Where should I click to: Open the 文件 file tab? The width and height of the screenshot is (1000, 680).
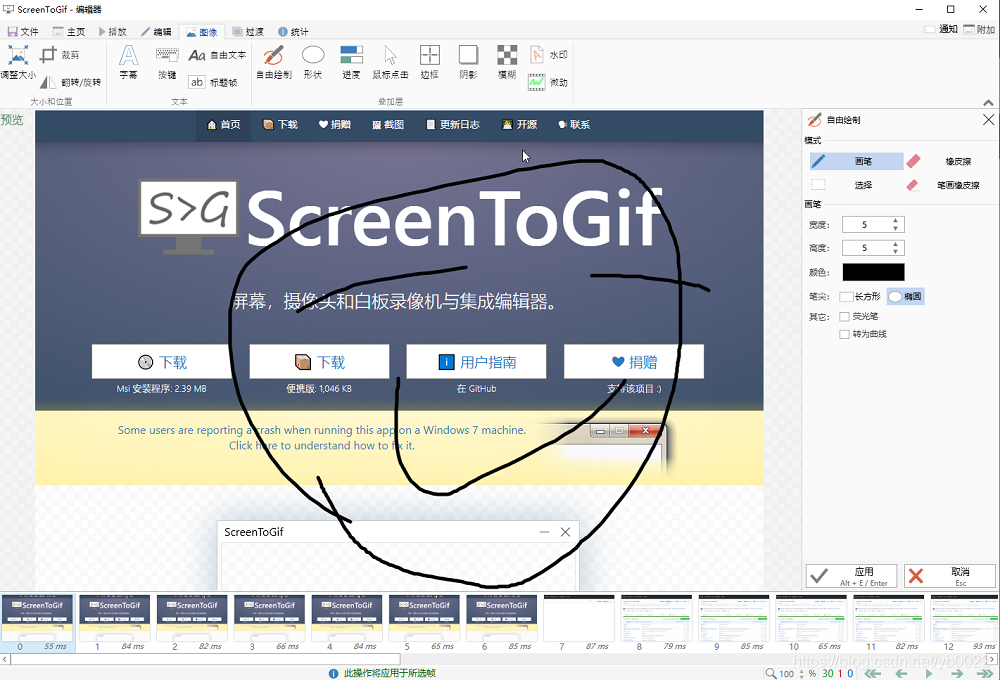coord(23,31)
